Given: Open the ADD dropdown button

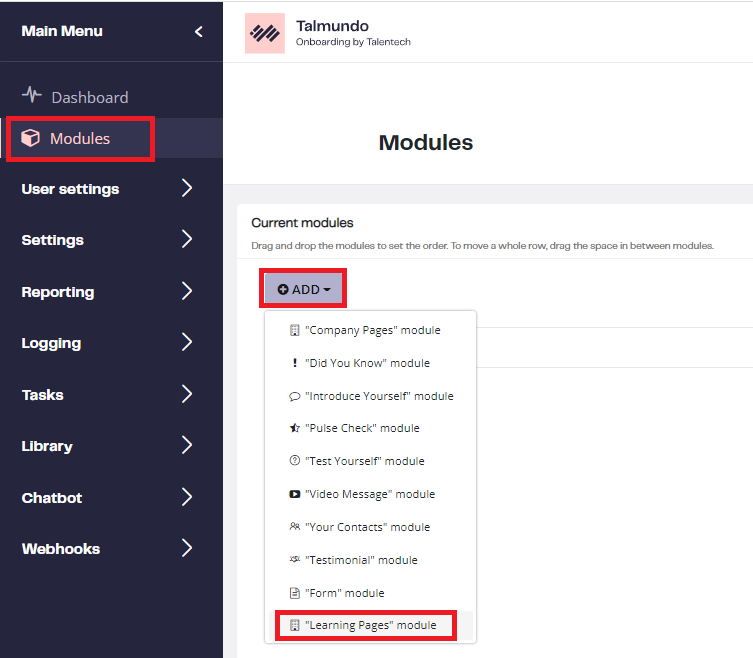Looking at the screenshot, I should [304, 290].
